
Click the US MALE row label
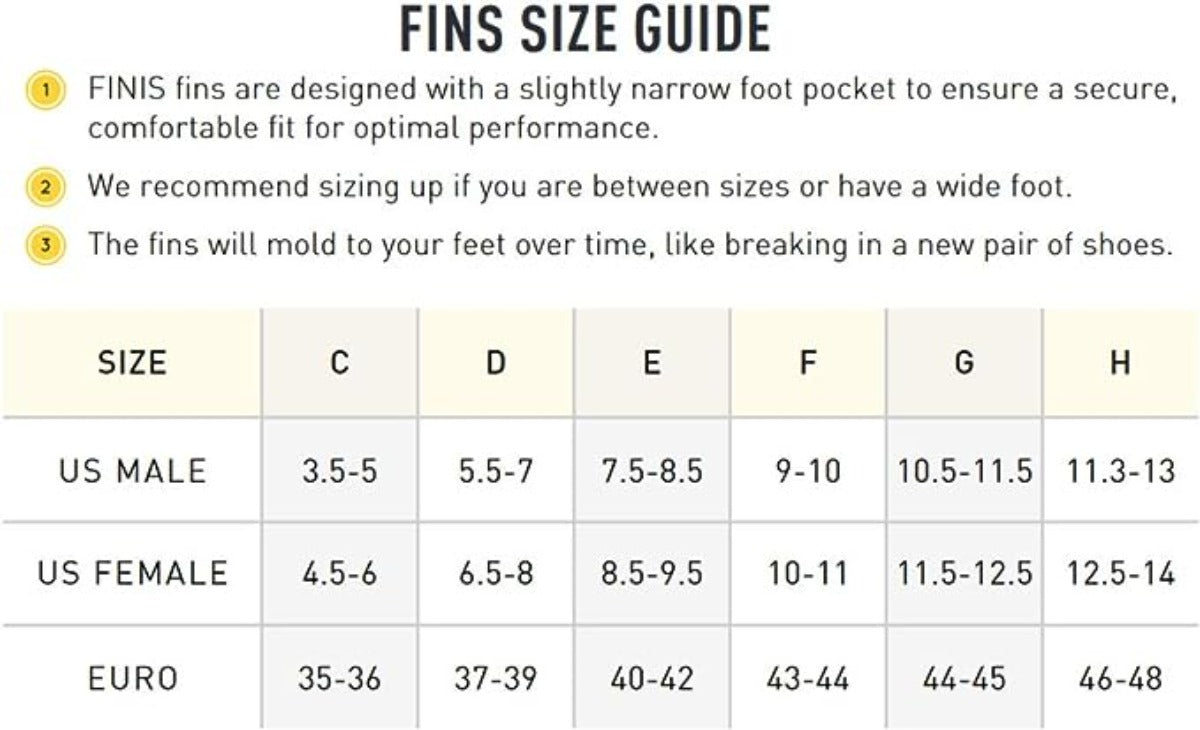pos(132,470)
